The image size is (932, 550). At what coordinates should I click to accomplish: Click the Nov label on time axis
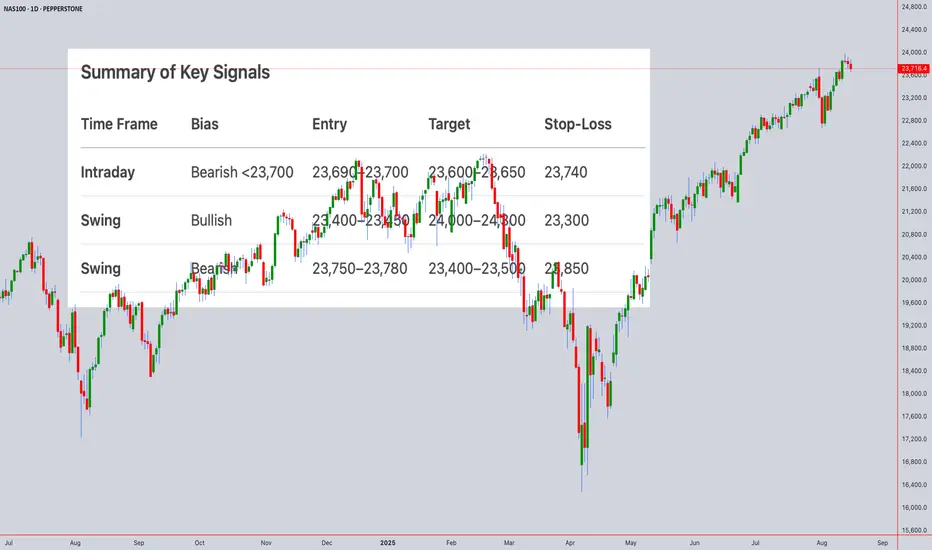click(266, 541)
